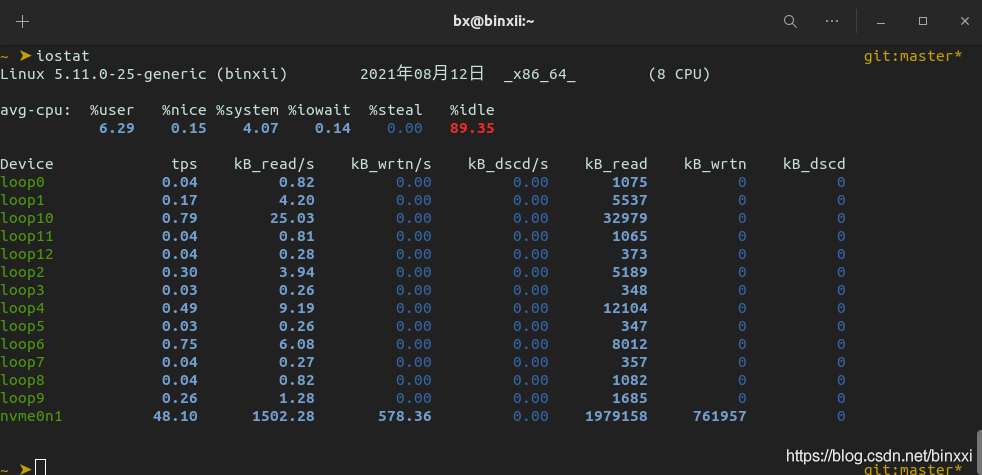The height and width of the screenshot is (475, 982).
Task: Click the nvme0n1 device name
Action: [x=31, y=416]
